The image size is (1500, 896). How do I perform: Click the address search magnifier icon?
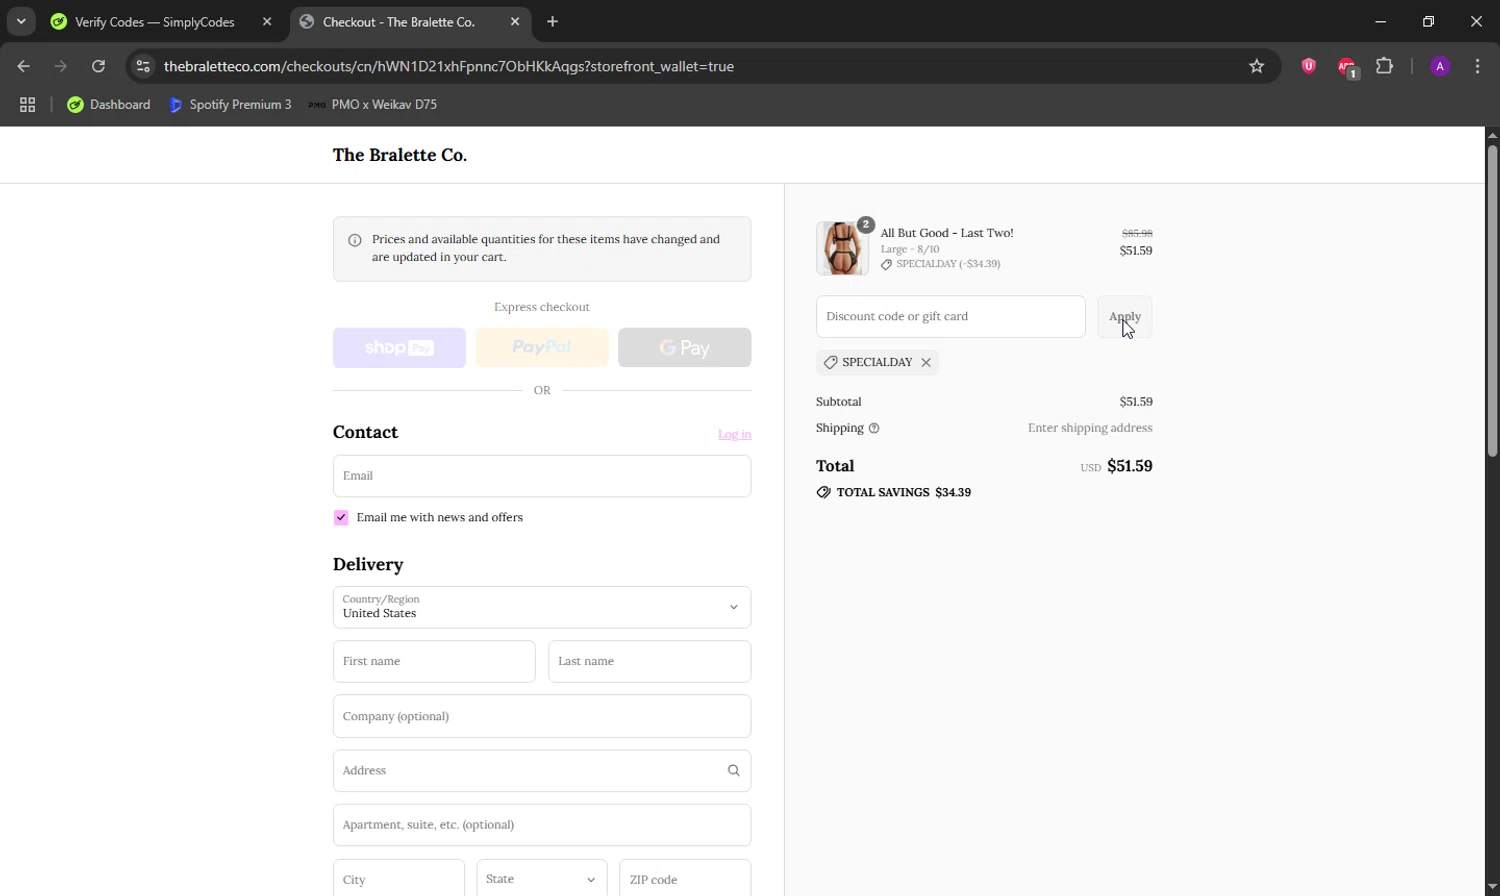[x=734, y=771]
